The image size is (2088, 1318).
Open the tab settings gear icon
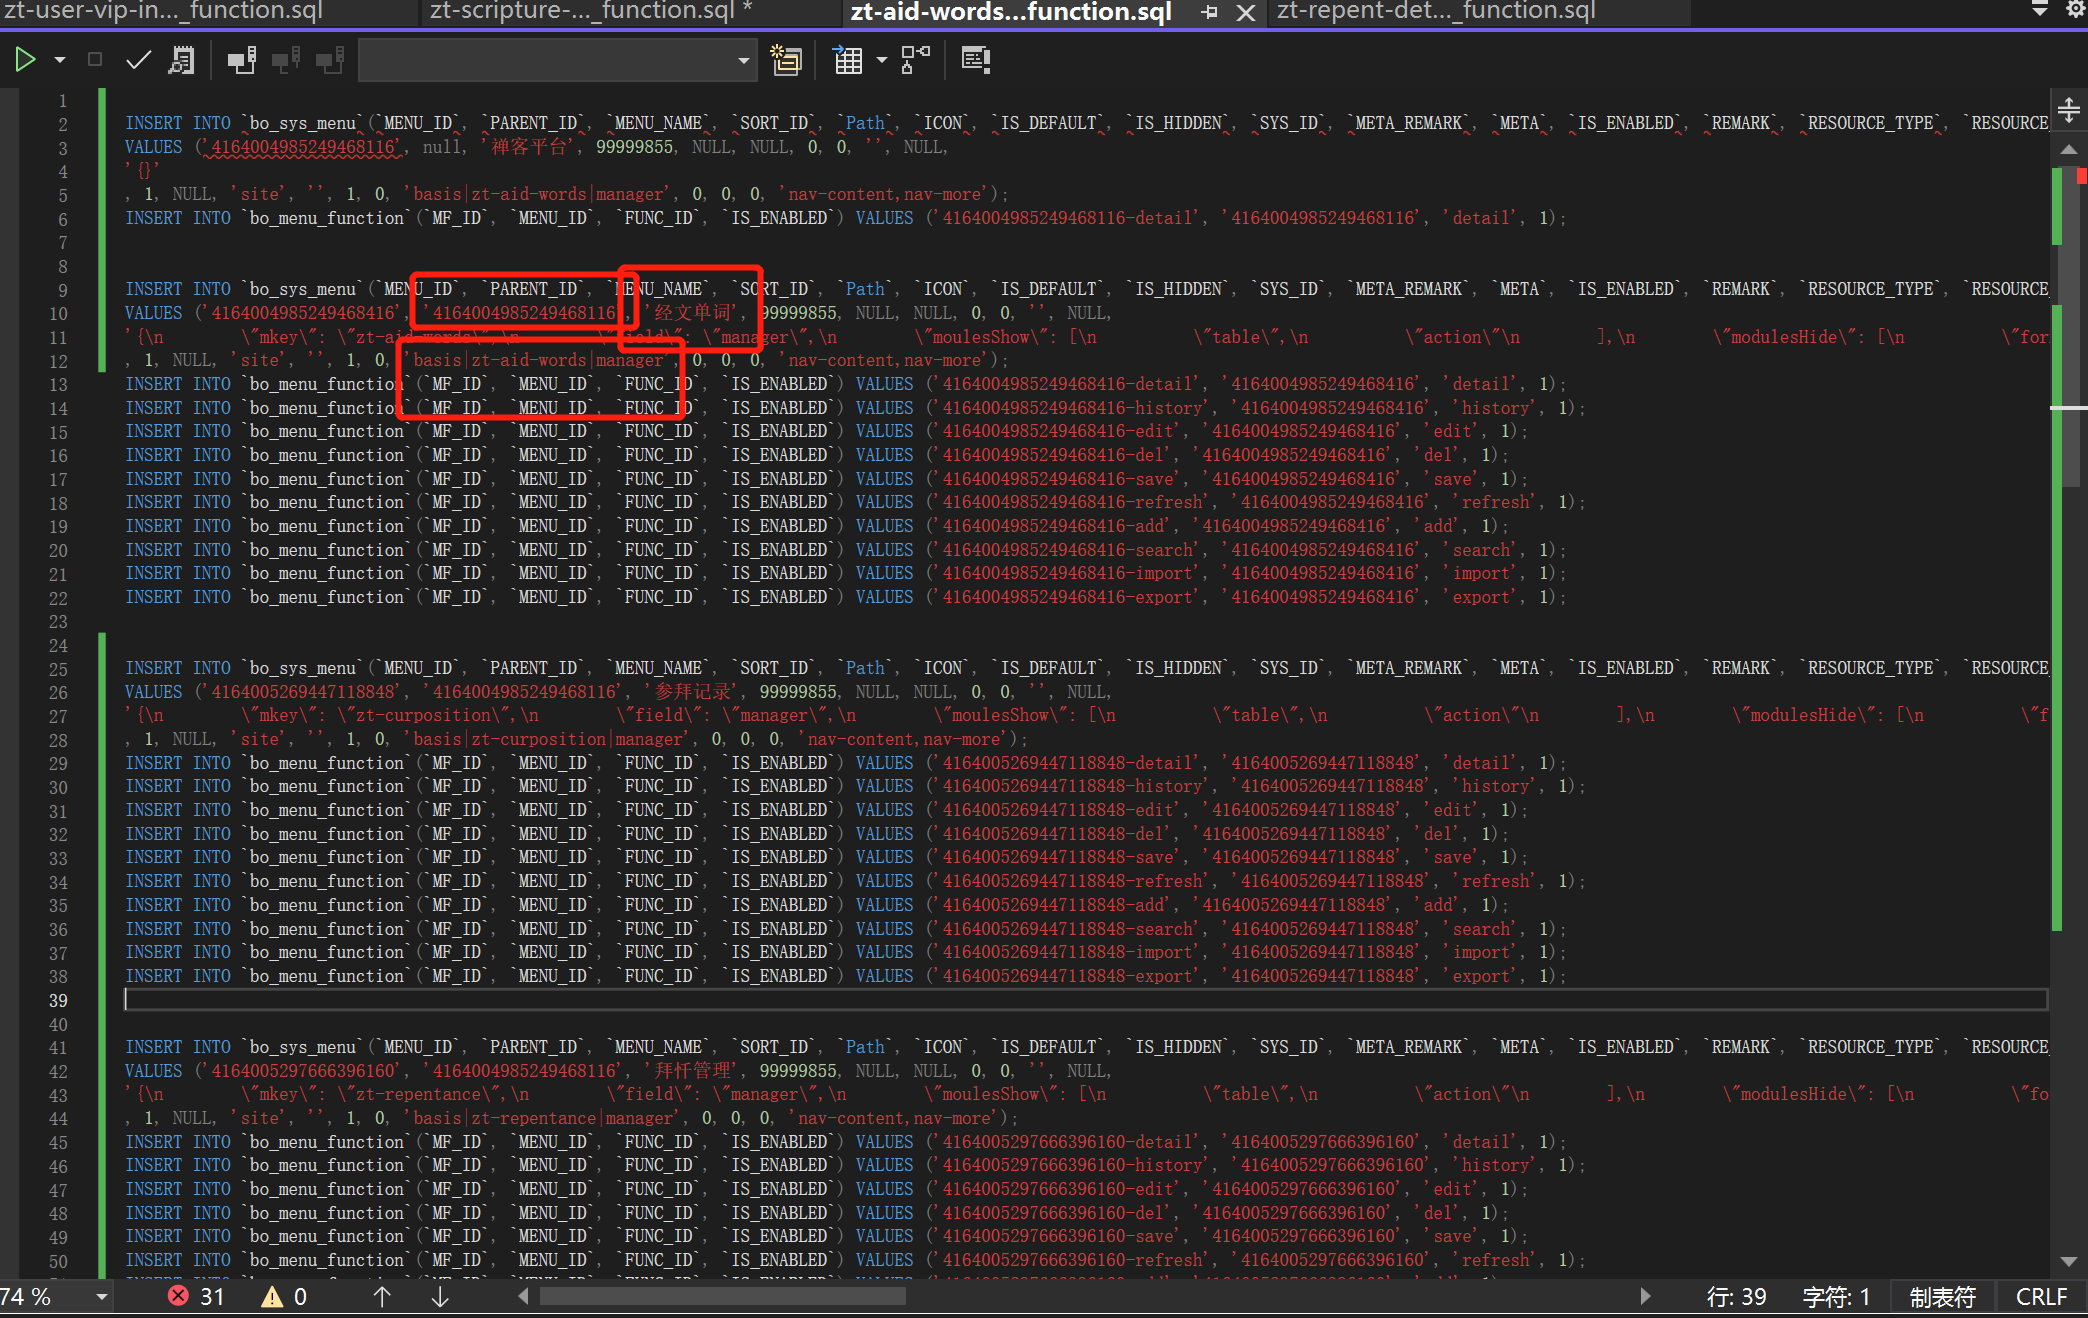pyautogui.click(x=2076, y=9)
